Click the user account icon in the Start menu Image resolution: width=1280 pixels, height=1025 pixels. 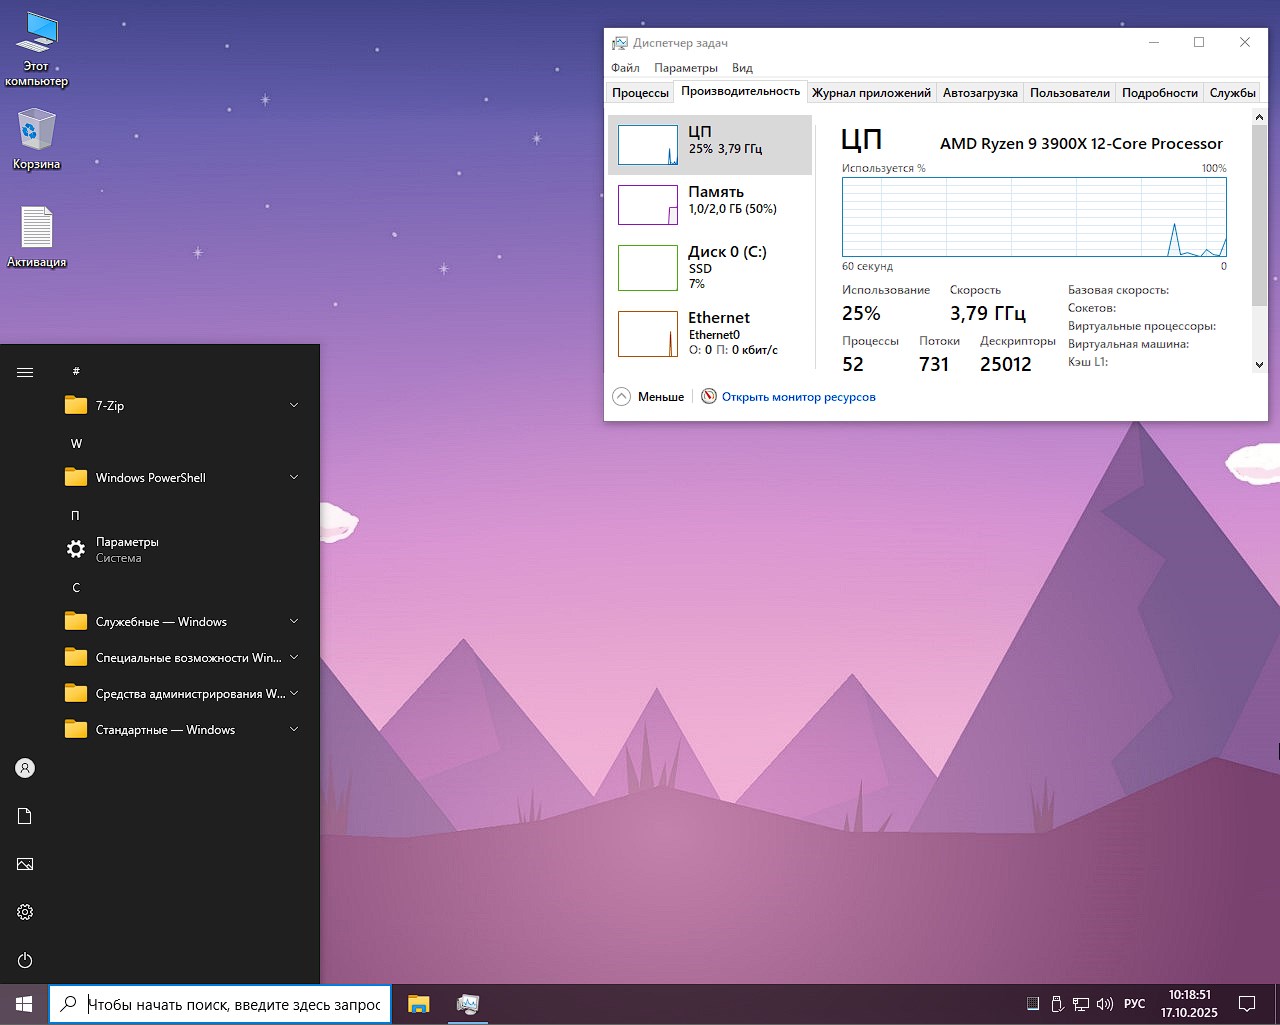pos(24,768)
